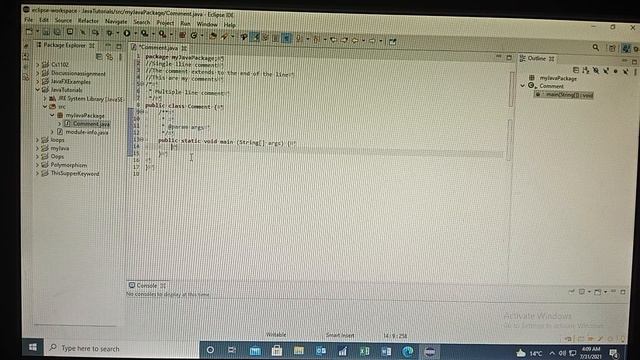640x360 pixels.
Task: Open the Coverage button dropdown arrow
Action: click(153, 34)
